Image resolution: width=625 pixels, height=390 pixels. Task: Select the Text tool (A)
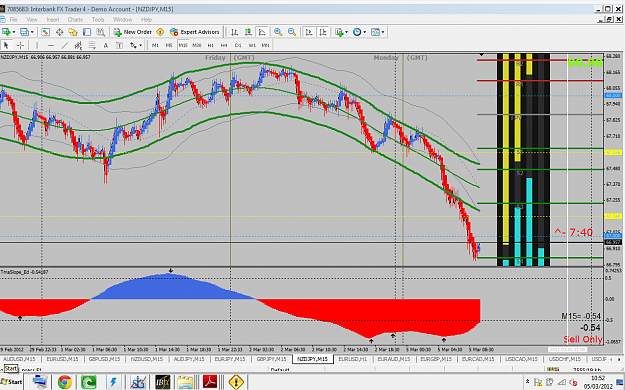tap(106, 45)
